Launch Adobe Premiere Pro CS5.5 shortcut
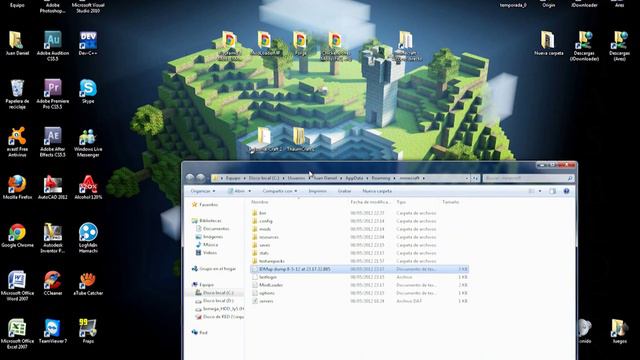Screen dimensions: 640x360 pyautogui.click(x=53, y=94)
